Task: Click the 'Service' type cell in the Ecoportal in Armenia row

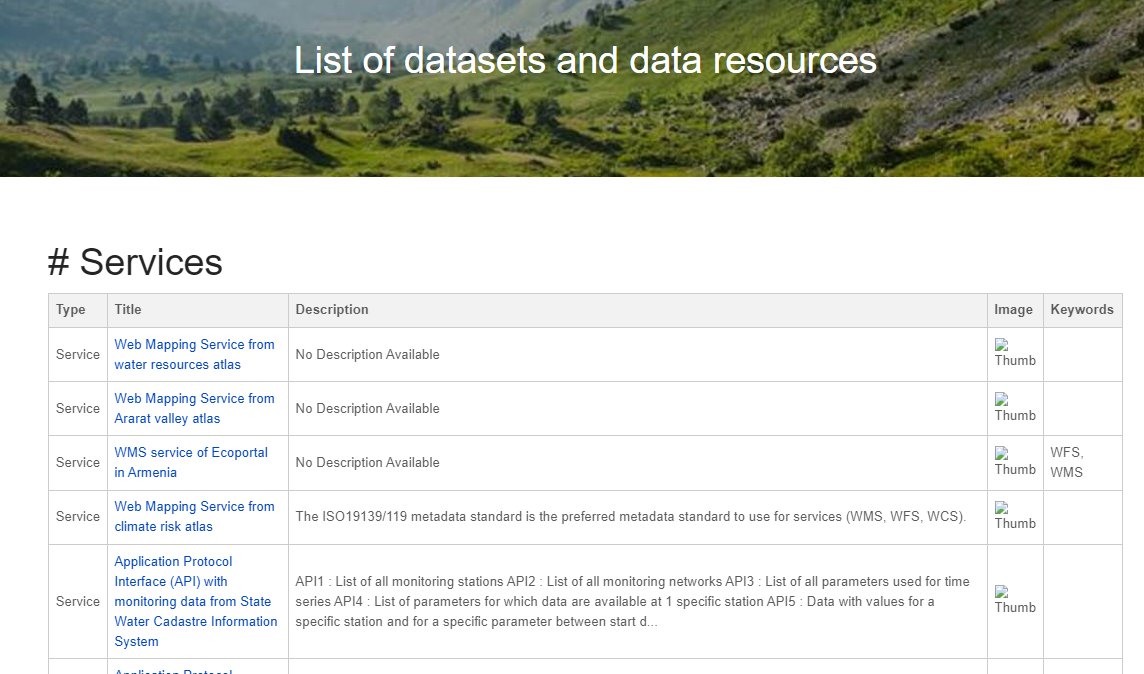Action: 78,462
